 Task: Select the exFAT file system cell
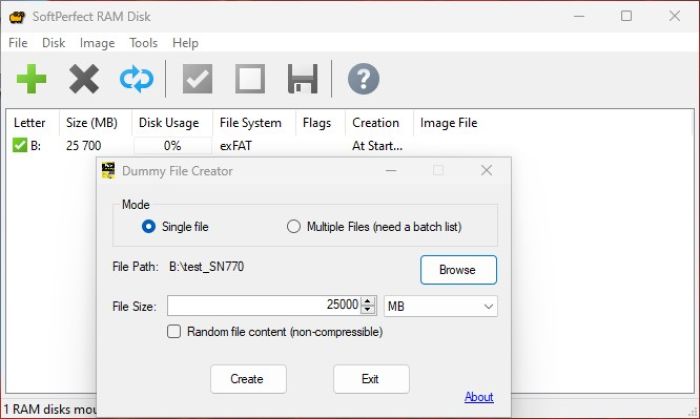click(x=236, y=145)
